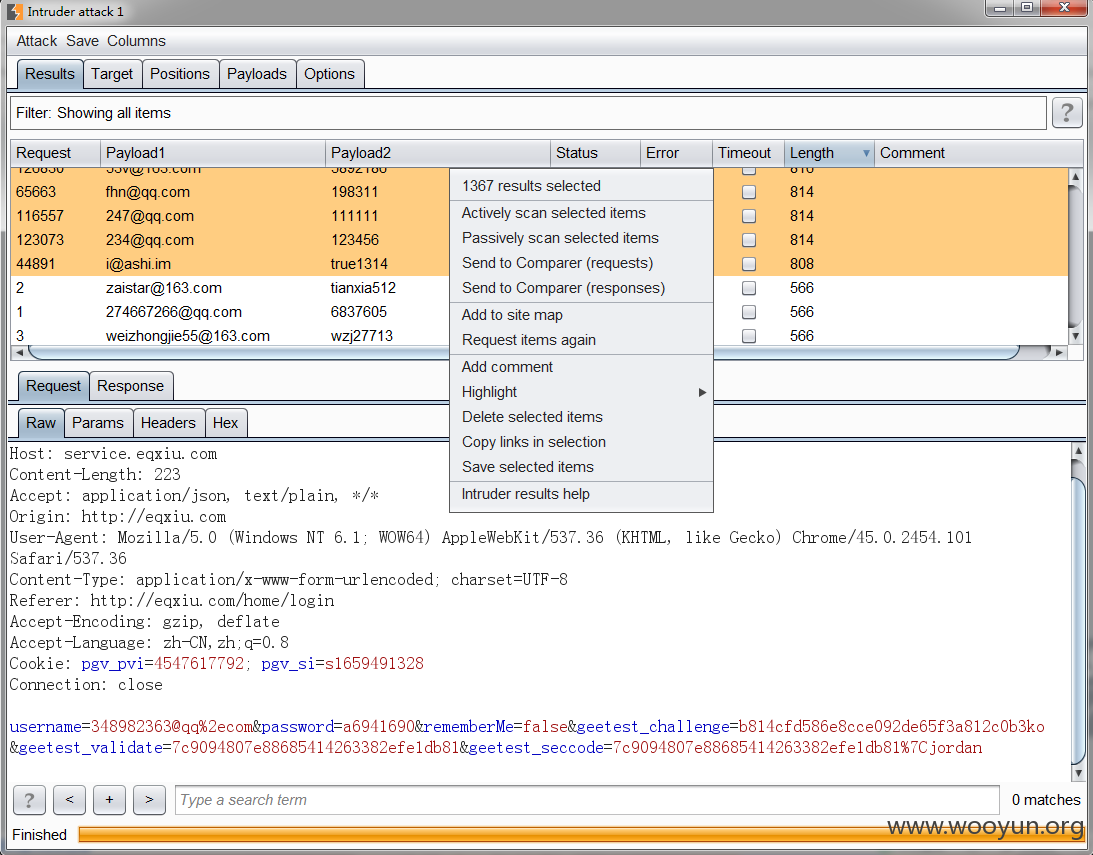Choose Add to site map
Viewport: 1093px width, 855px height.
(581, 315)
